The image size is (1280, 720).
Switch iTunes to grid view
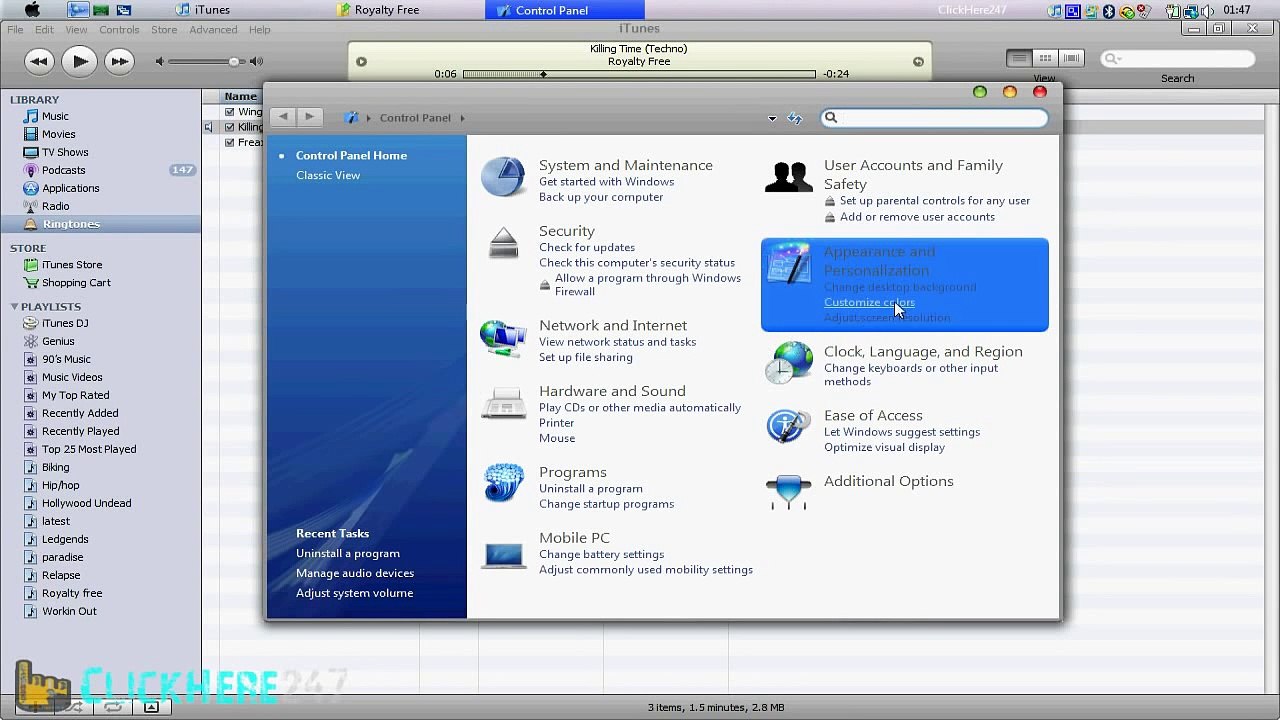click(x=1045, y=59)
